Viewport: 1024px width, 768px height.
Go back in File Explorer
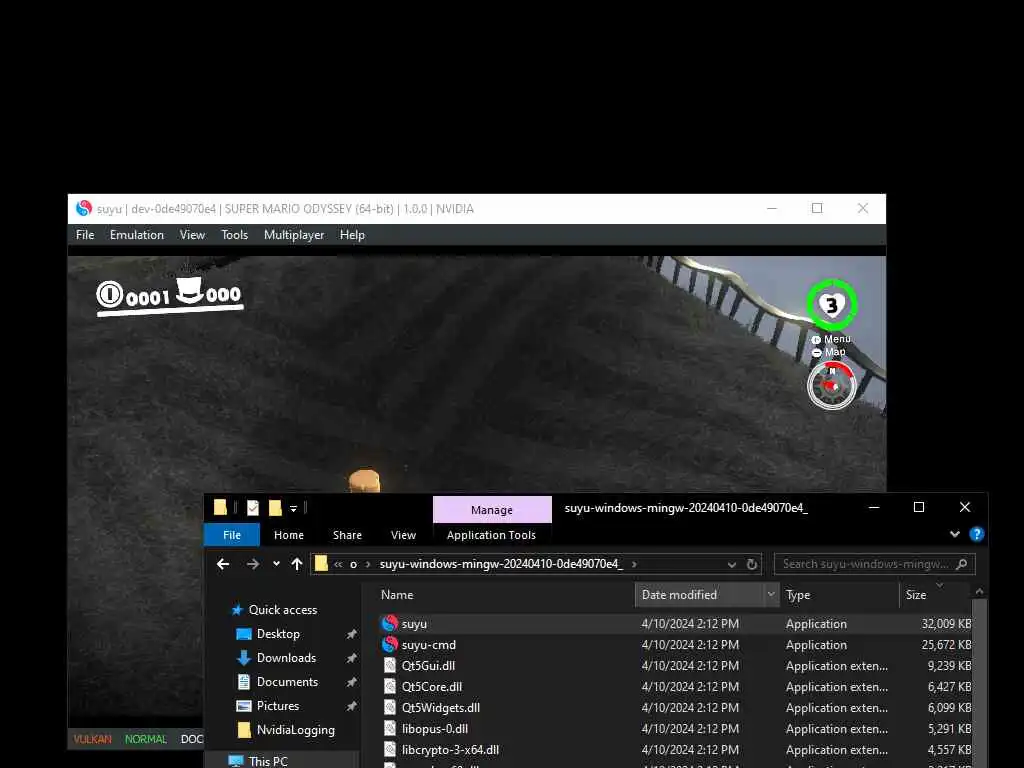coord(223,564)
